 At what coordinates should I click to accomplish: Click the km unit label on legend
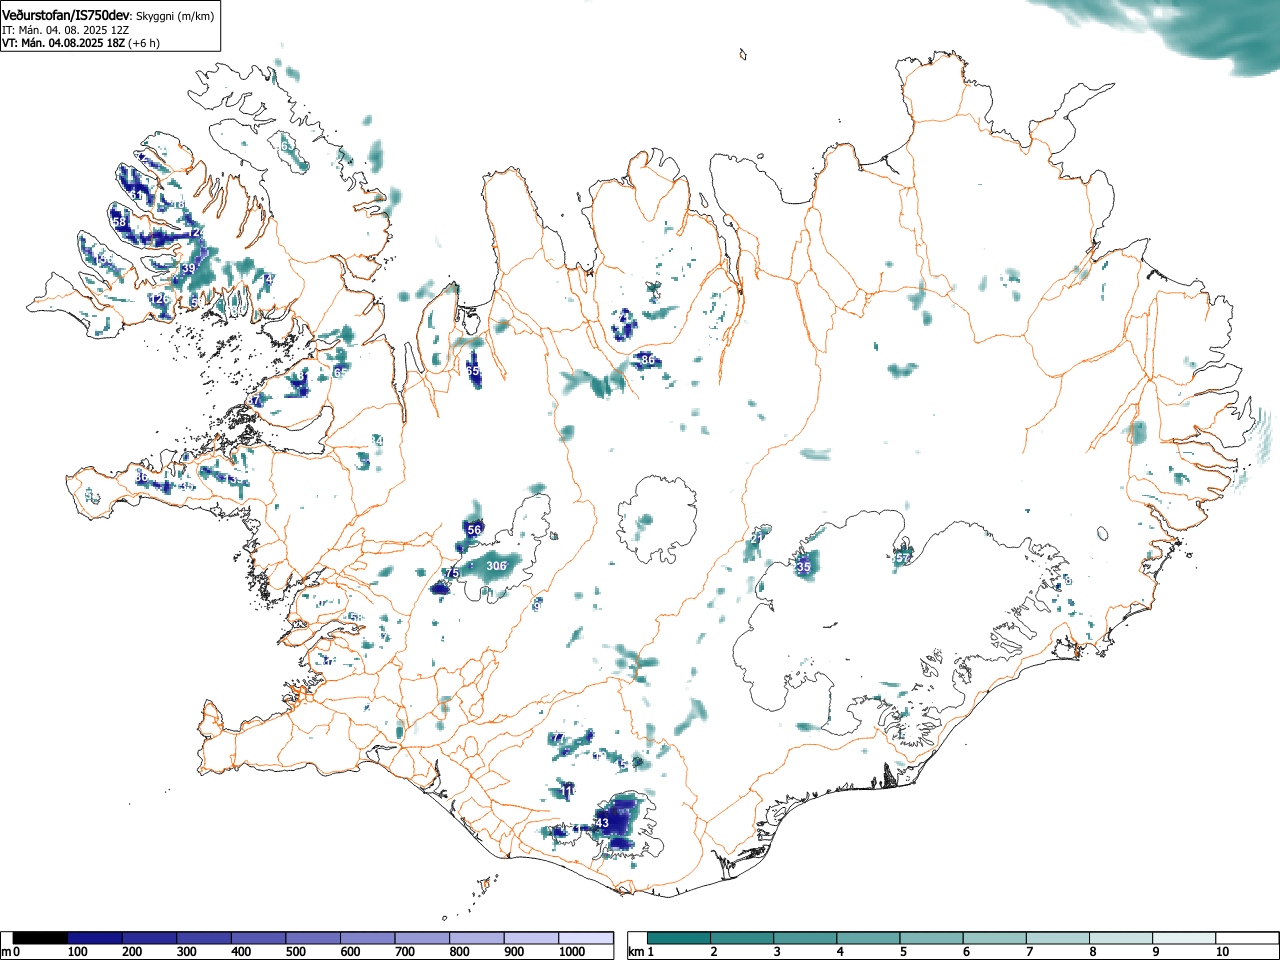pos(635,952)
